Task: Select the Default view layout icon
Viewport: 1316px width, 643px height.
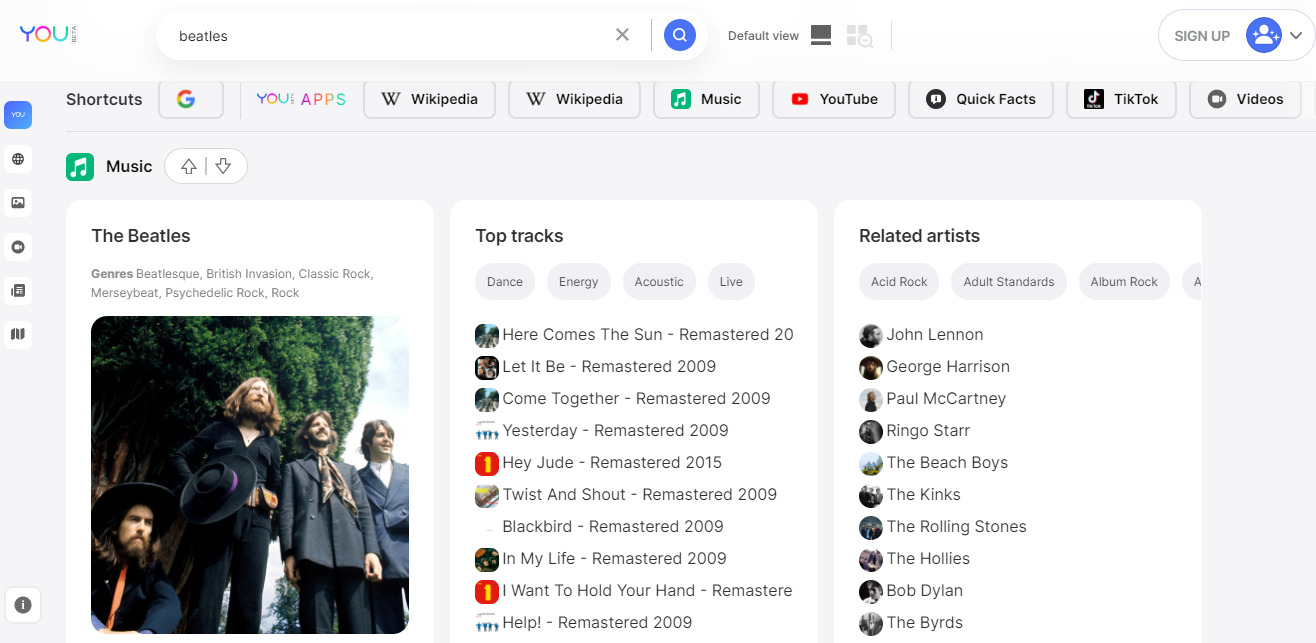Action: (821, 36)
